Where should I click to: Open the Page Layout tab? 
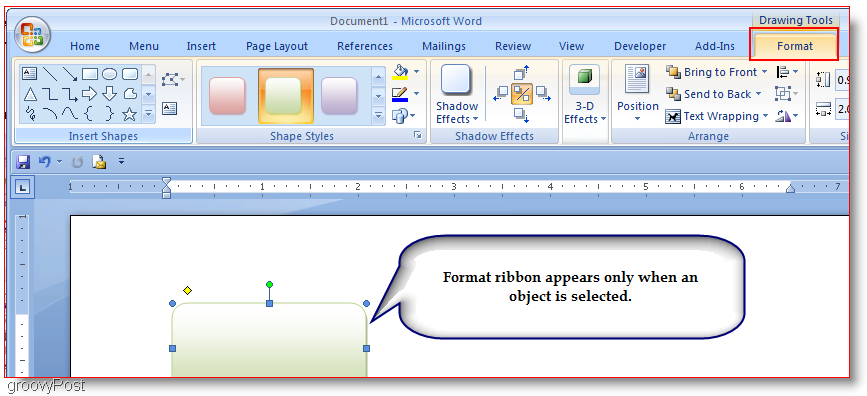pos(277,46)
